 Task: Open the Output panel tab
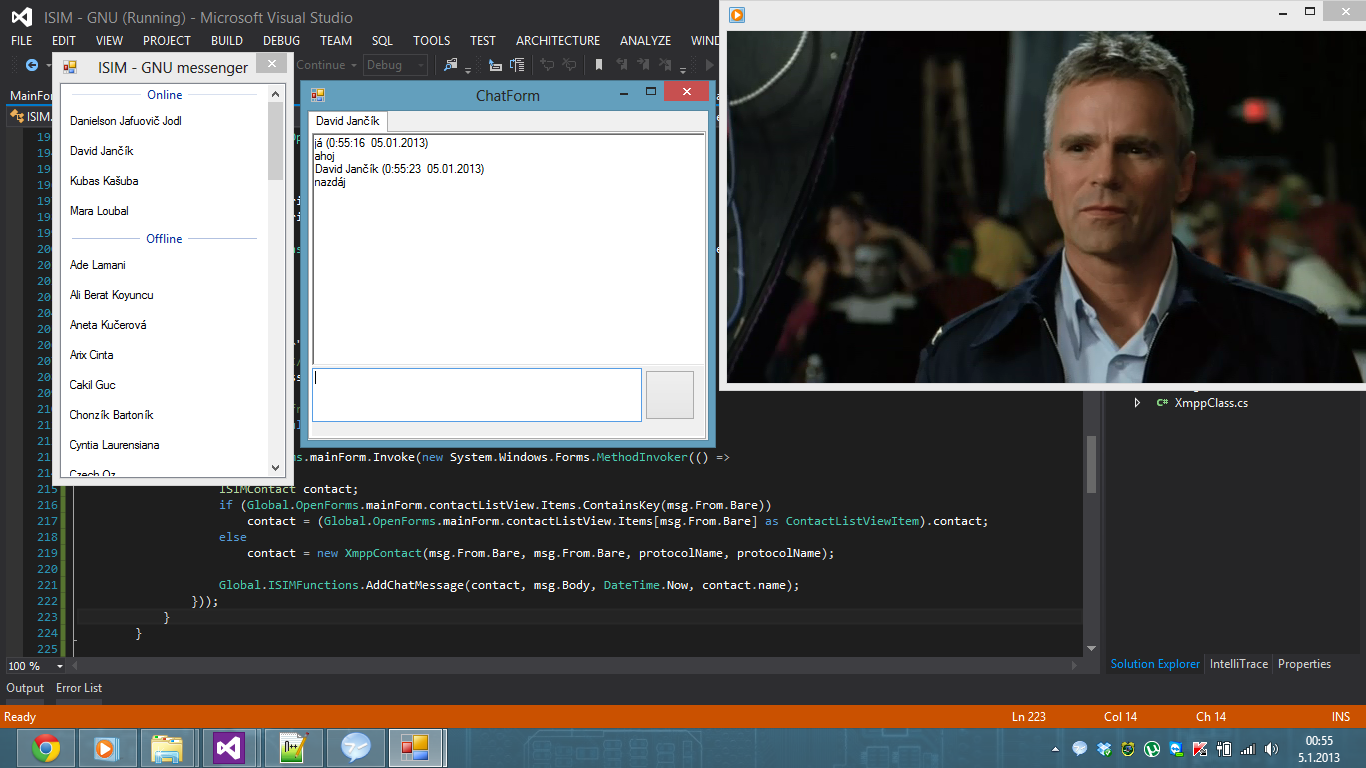[25, 688]
